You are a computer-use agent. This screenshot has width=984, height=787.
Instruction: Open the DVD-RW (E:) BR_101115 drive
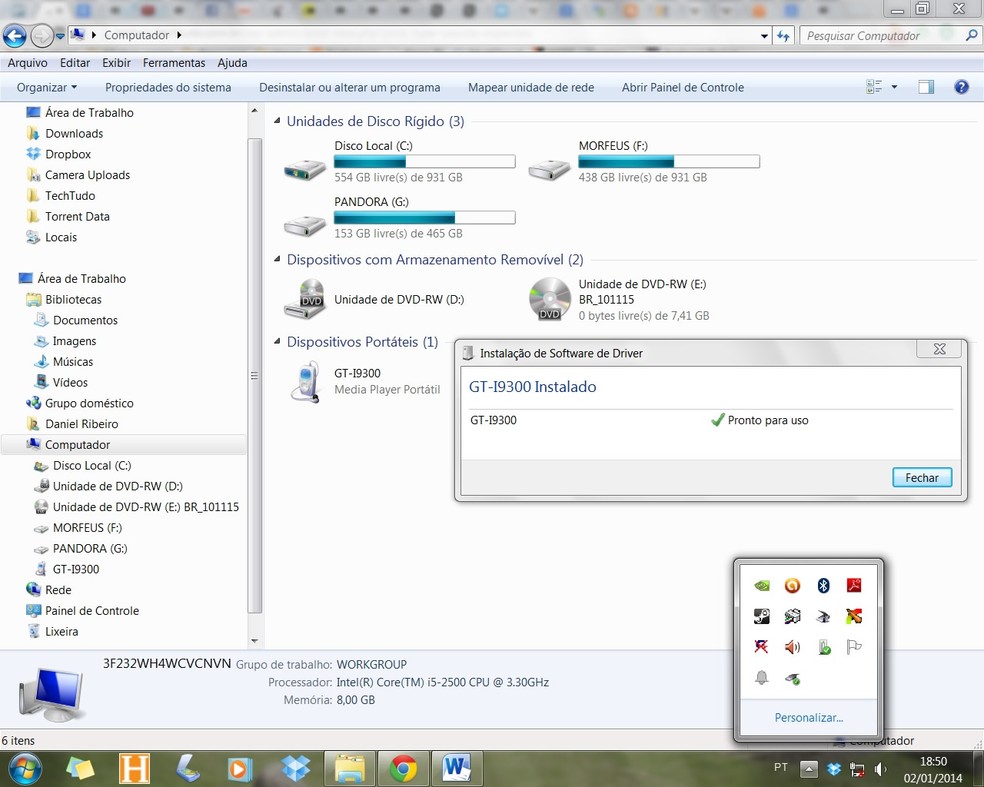549,299
